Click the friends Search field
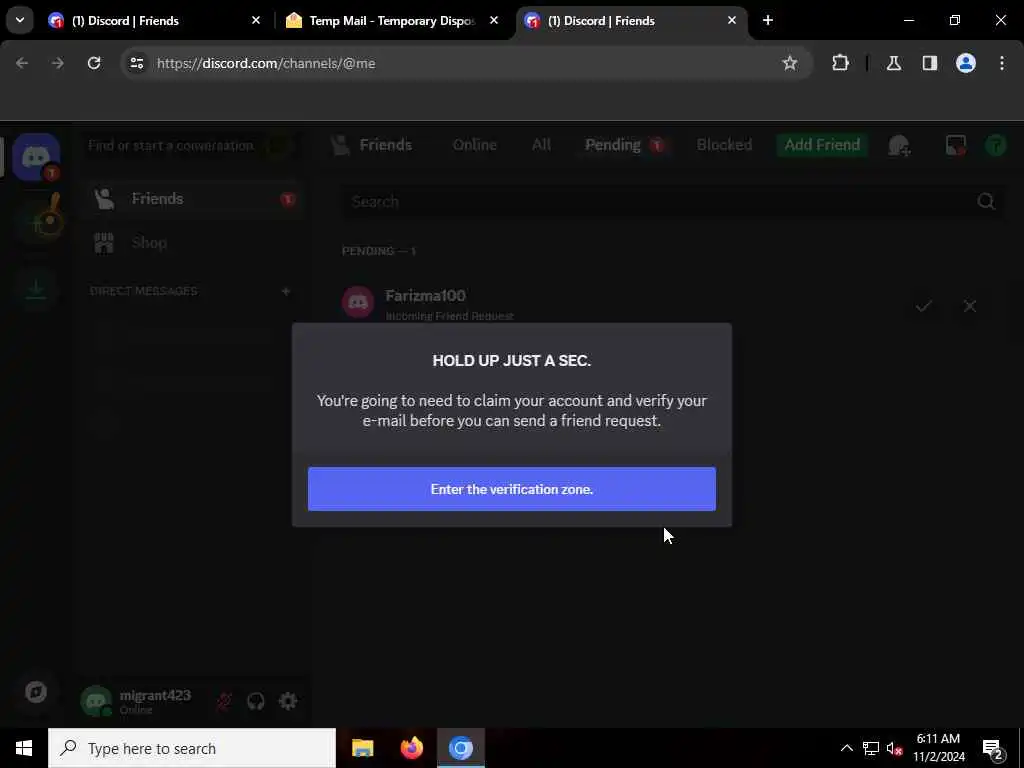This screenshot has height=768, width=1024. pos(673,201)
